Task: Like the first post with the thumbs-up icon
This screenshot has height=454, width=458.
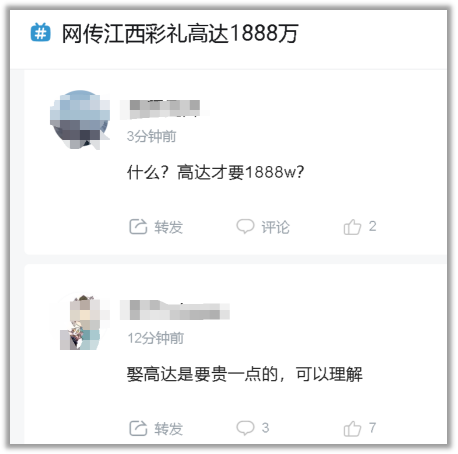Action: (x=352, y=227)
